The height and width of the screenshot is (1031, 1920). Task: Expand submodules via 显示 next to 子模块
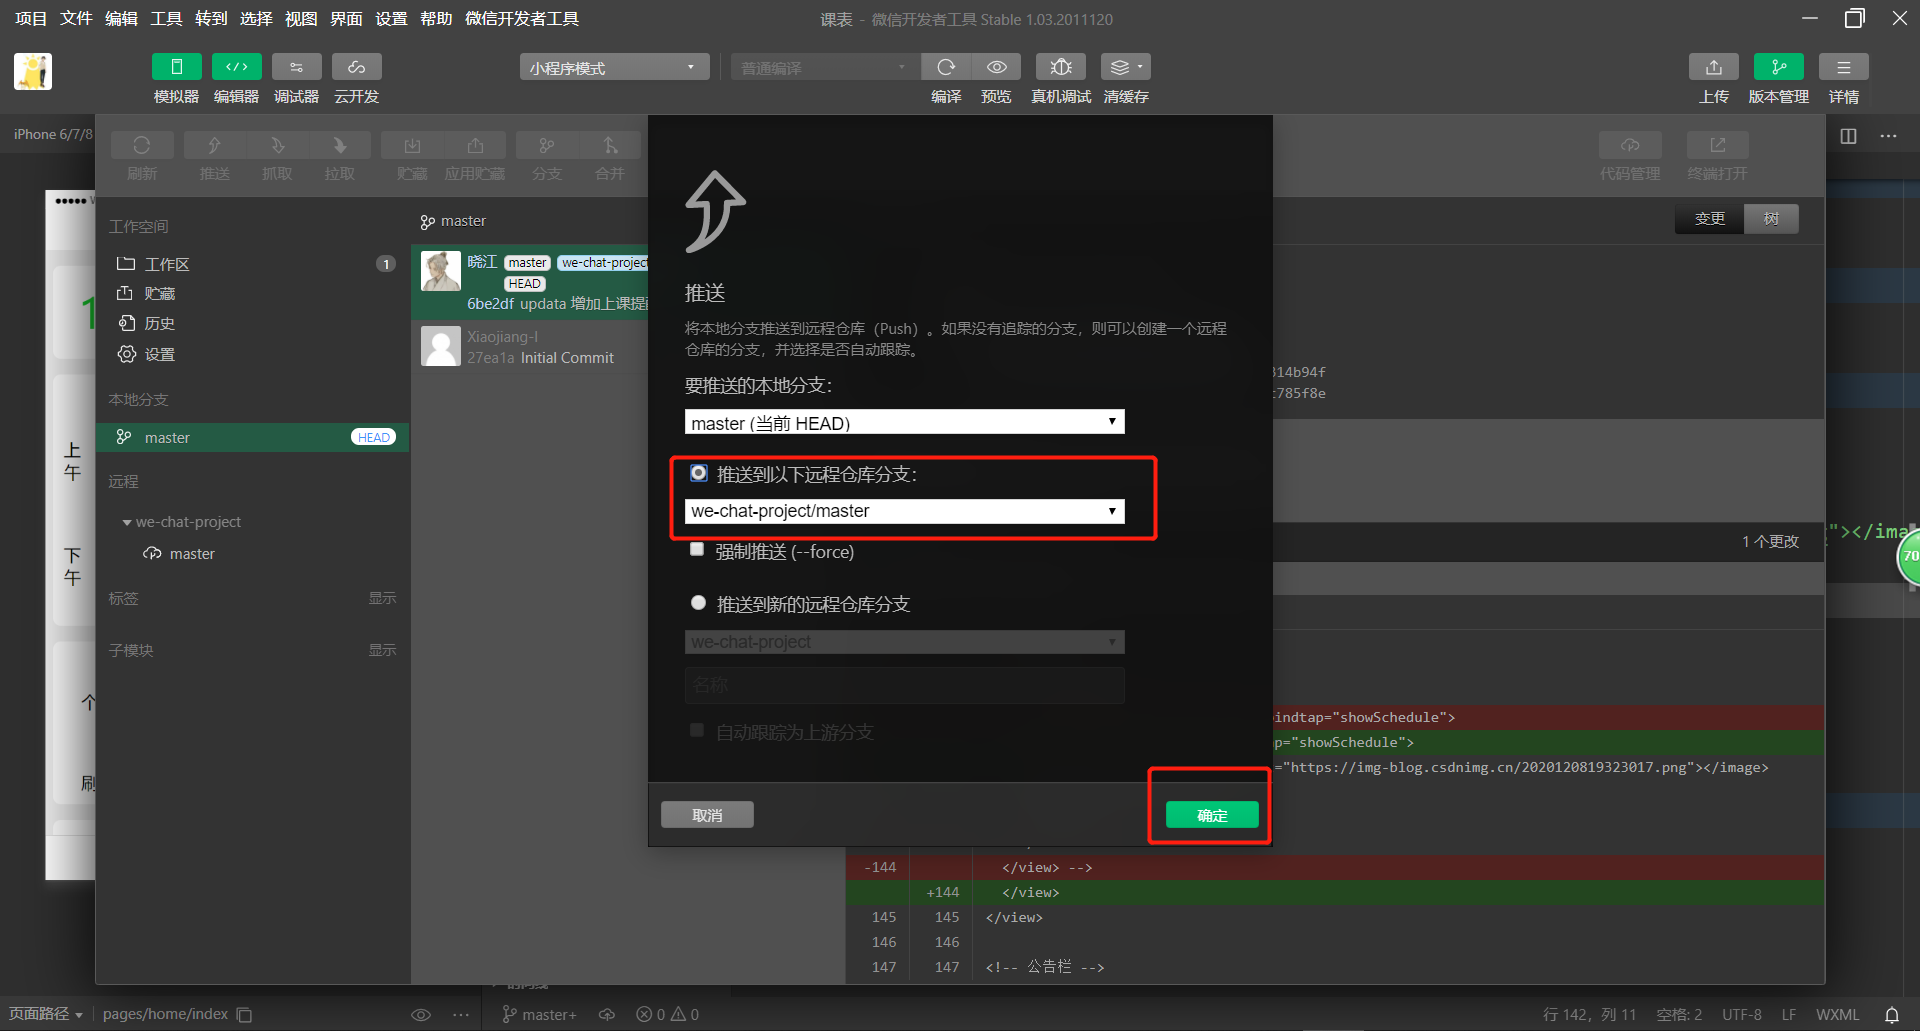tap(382, 650)
